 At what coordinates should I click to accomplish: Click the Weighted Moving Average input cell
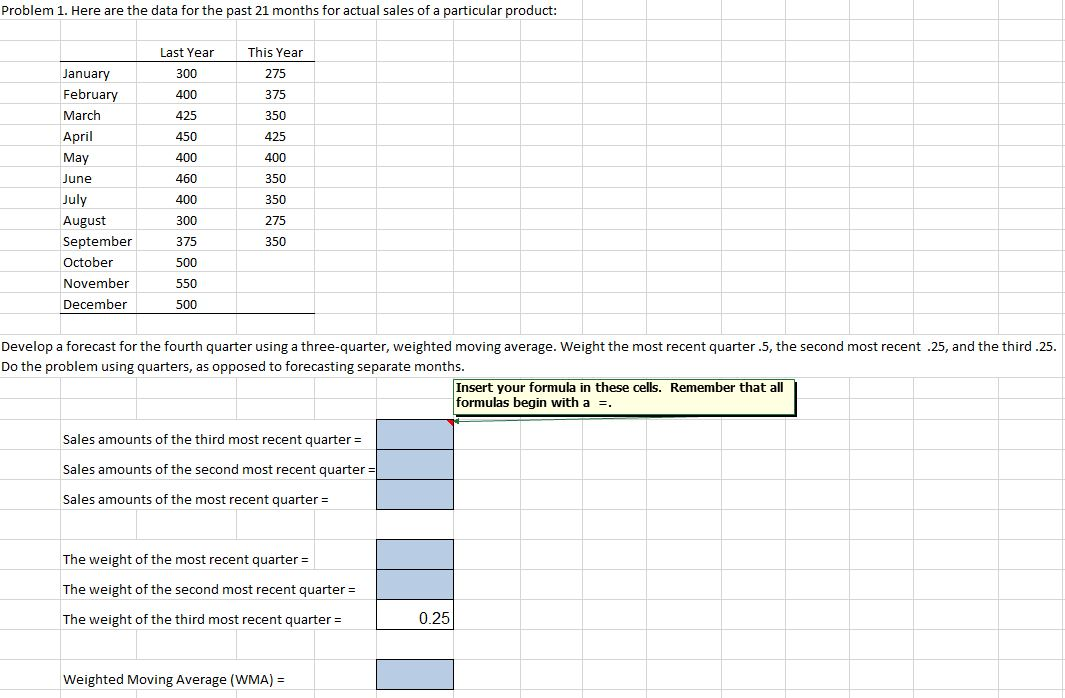coord(414,675)
